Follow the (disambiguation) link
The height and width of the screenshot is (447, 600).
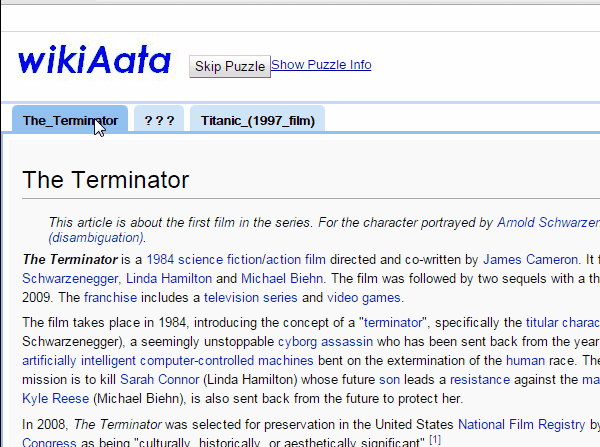[96, 238]
